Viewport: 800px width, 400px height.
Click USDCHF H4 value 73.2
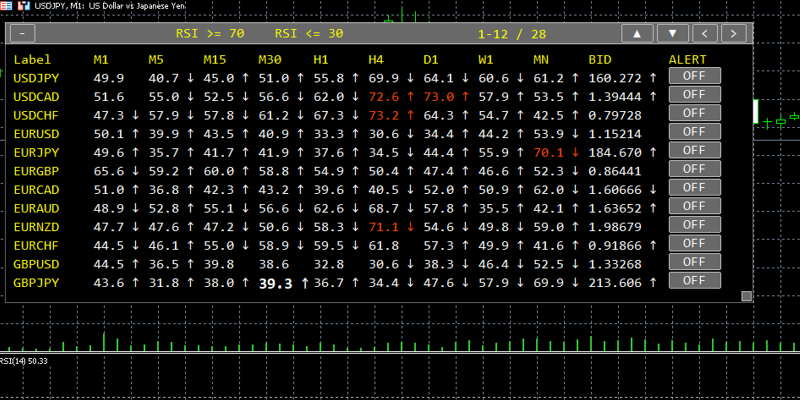(x=384, y=116)
